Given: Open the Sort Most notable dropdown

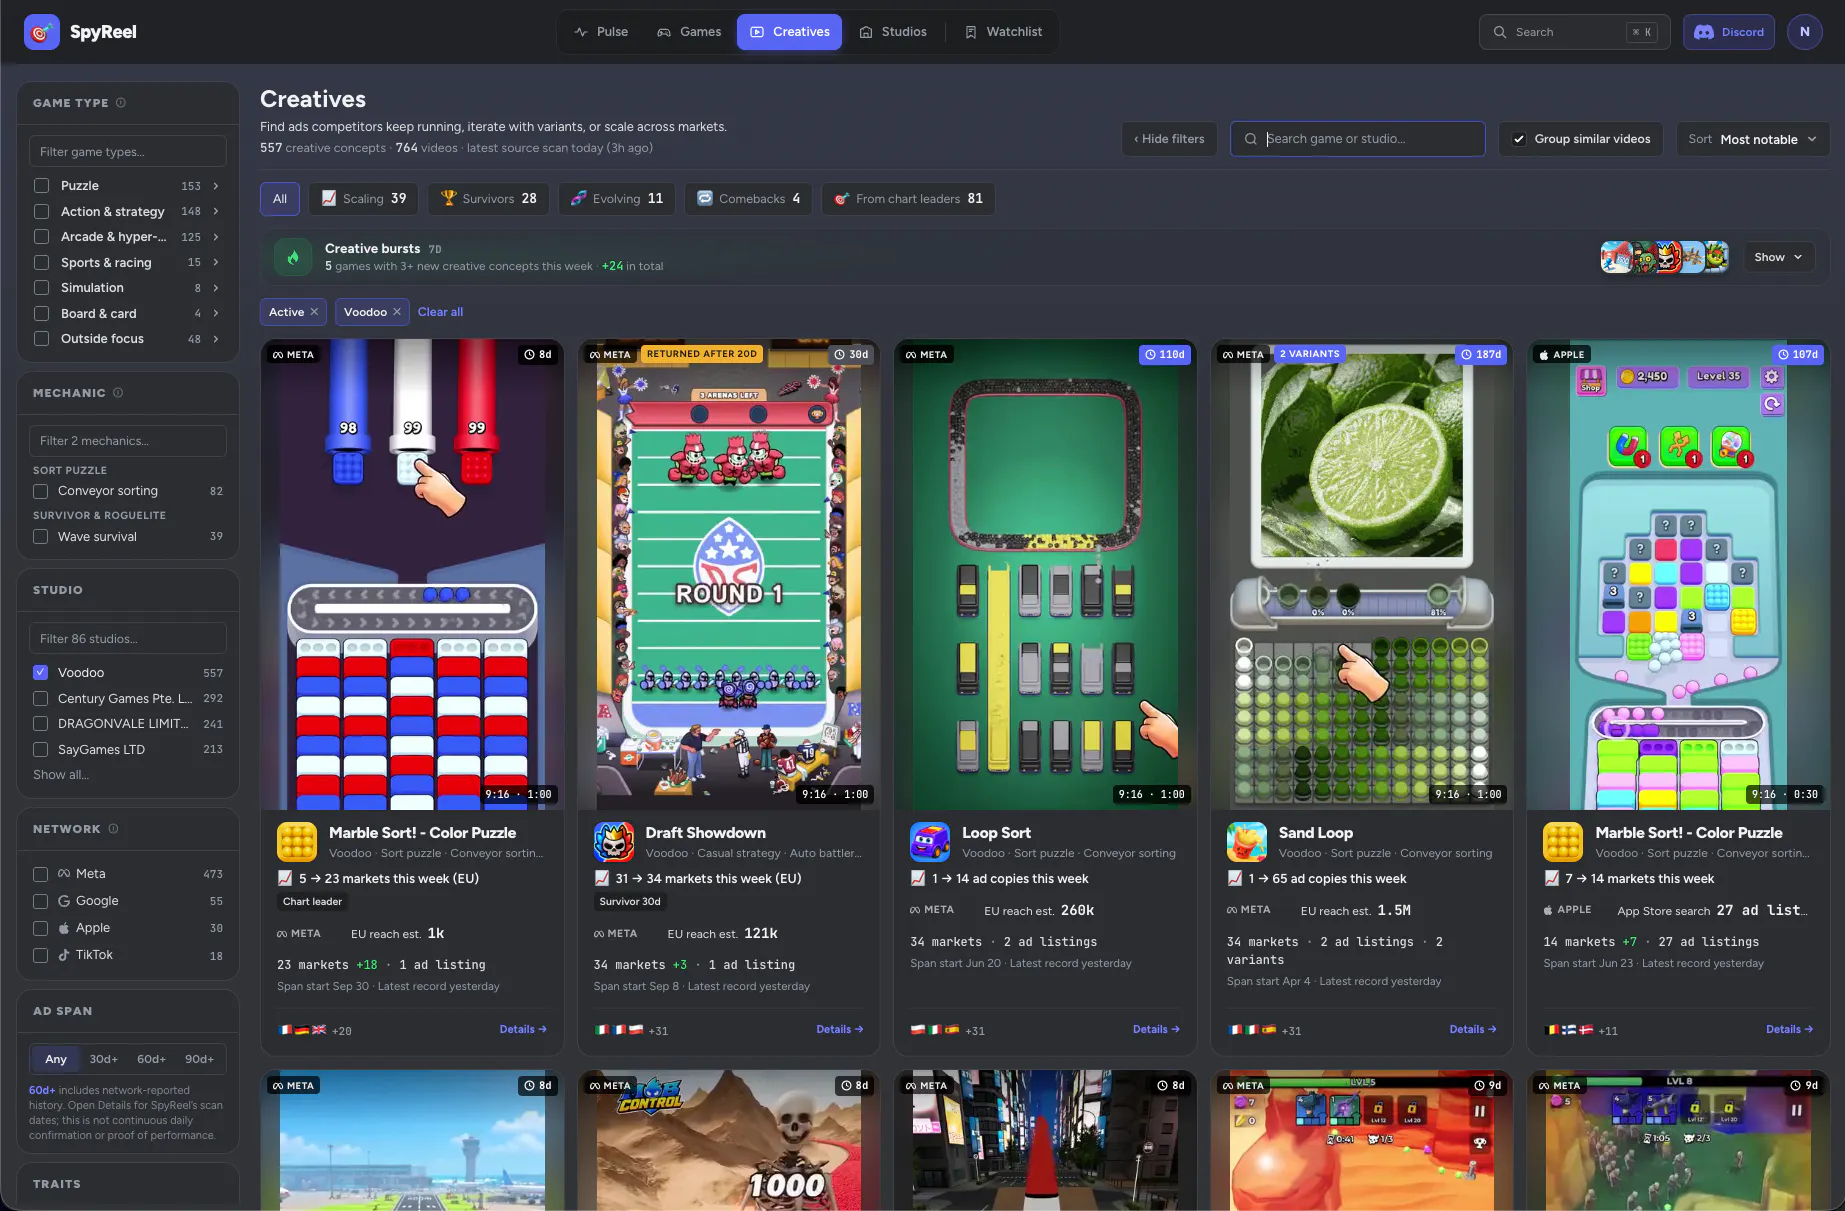Looking at the screenshot, I should [x=1753, y=139].
